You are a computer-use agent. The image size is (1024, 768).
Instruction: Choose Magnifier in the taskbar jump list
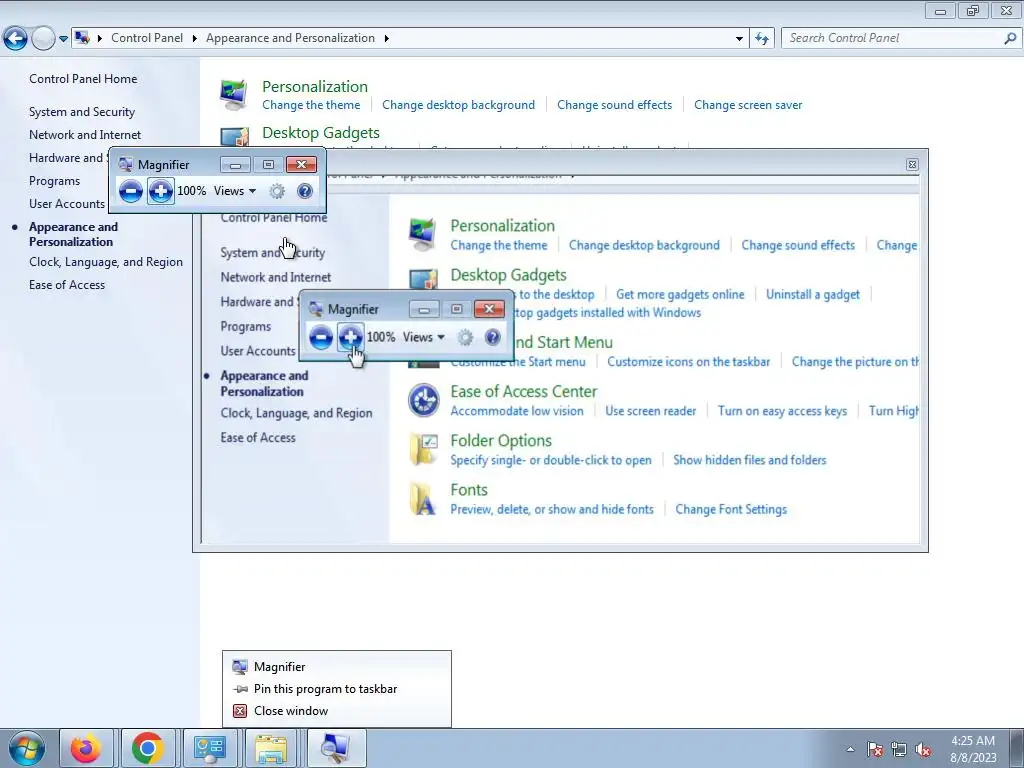point(336,667)
